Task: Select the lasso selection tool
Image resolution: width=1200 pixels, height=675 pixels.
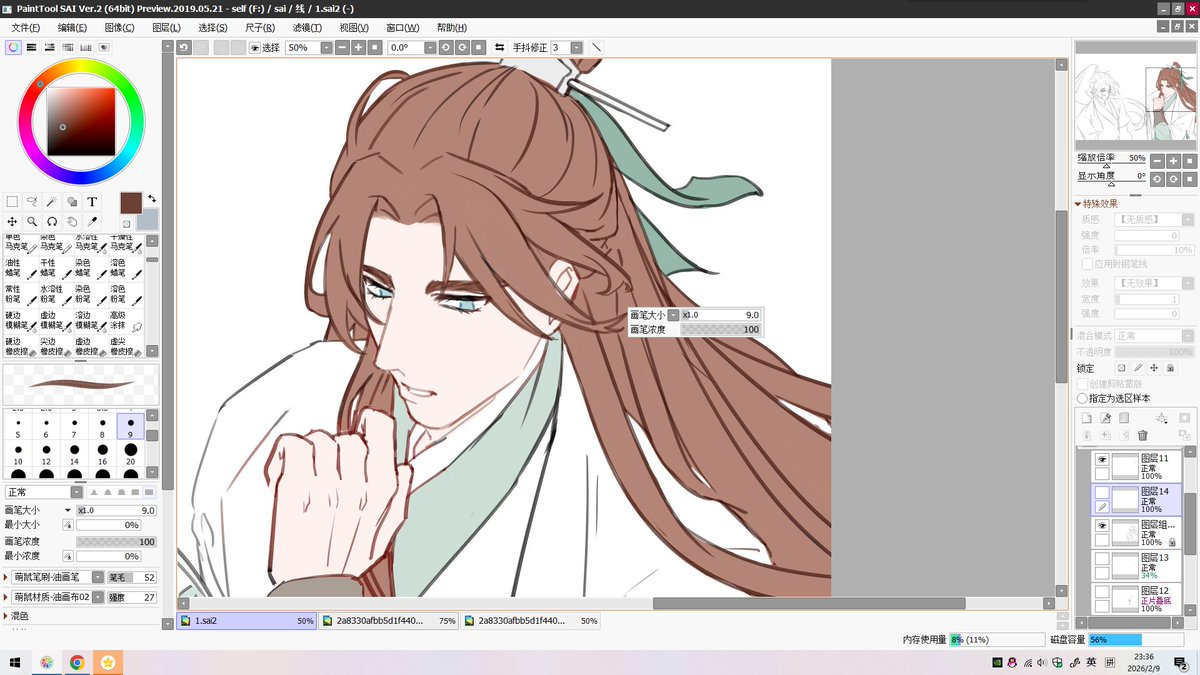Action: [32, 201]
